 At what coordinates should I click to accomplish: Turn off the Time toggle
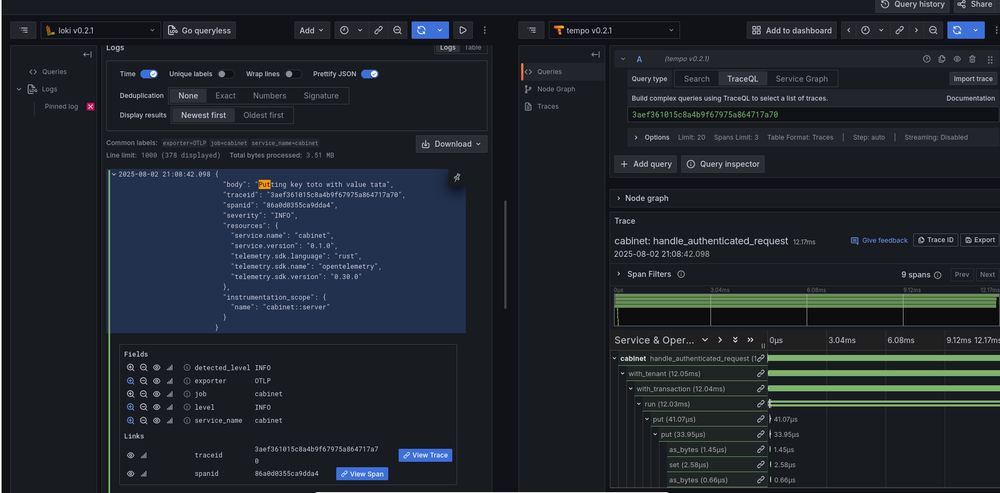tap(149, 74)
